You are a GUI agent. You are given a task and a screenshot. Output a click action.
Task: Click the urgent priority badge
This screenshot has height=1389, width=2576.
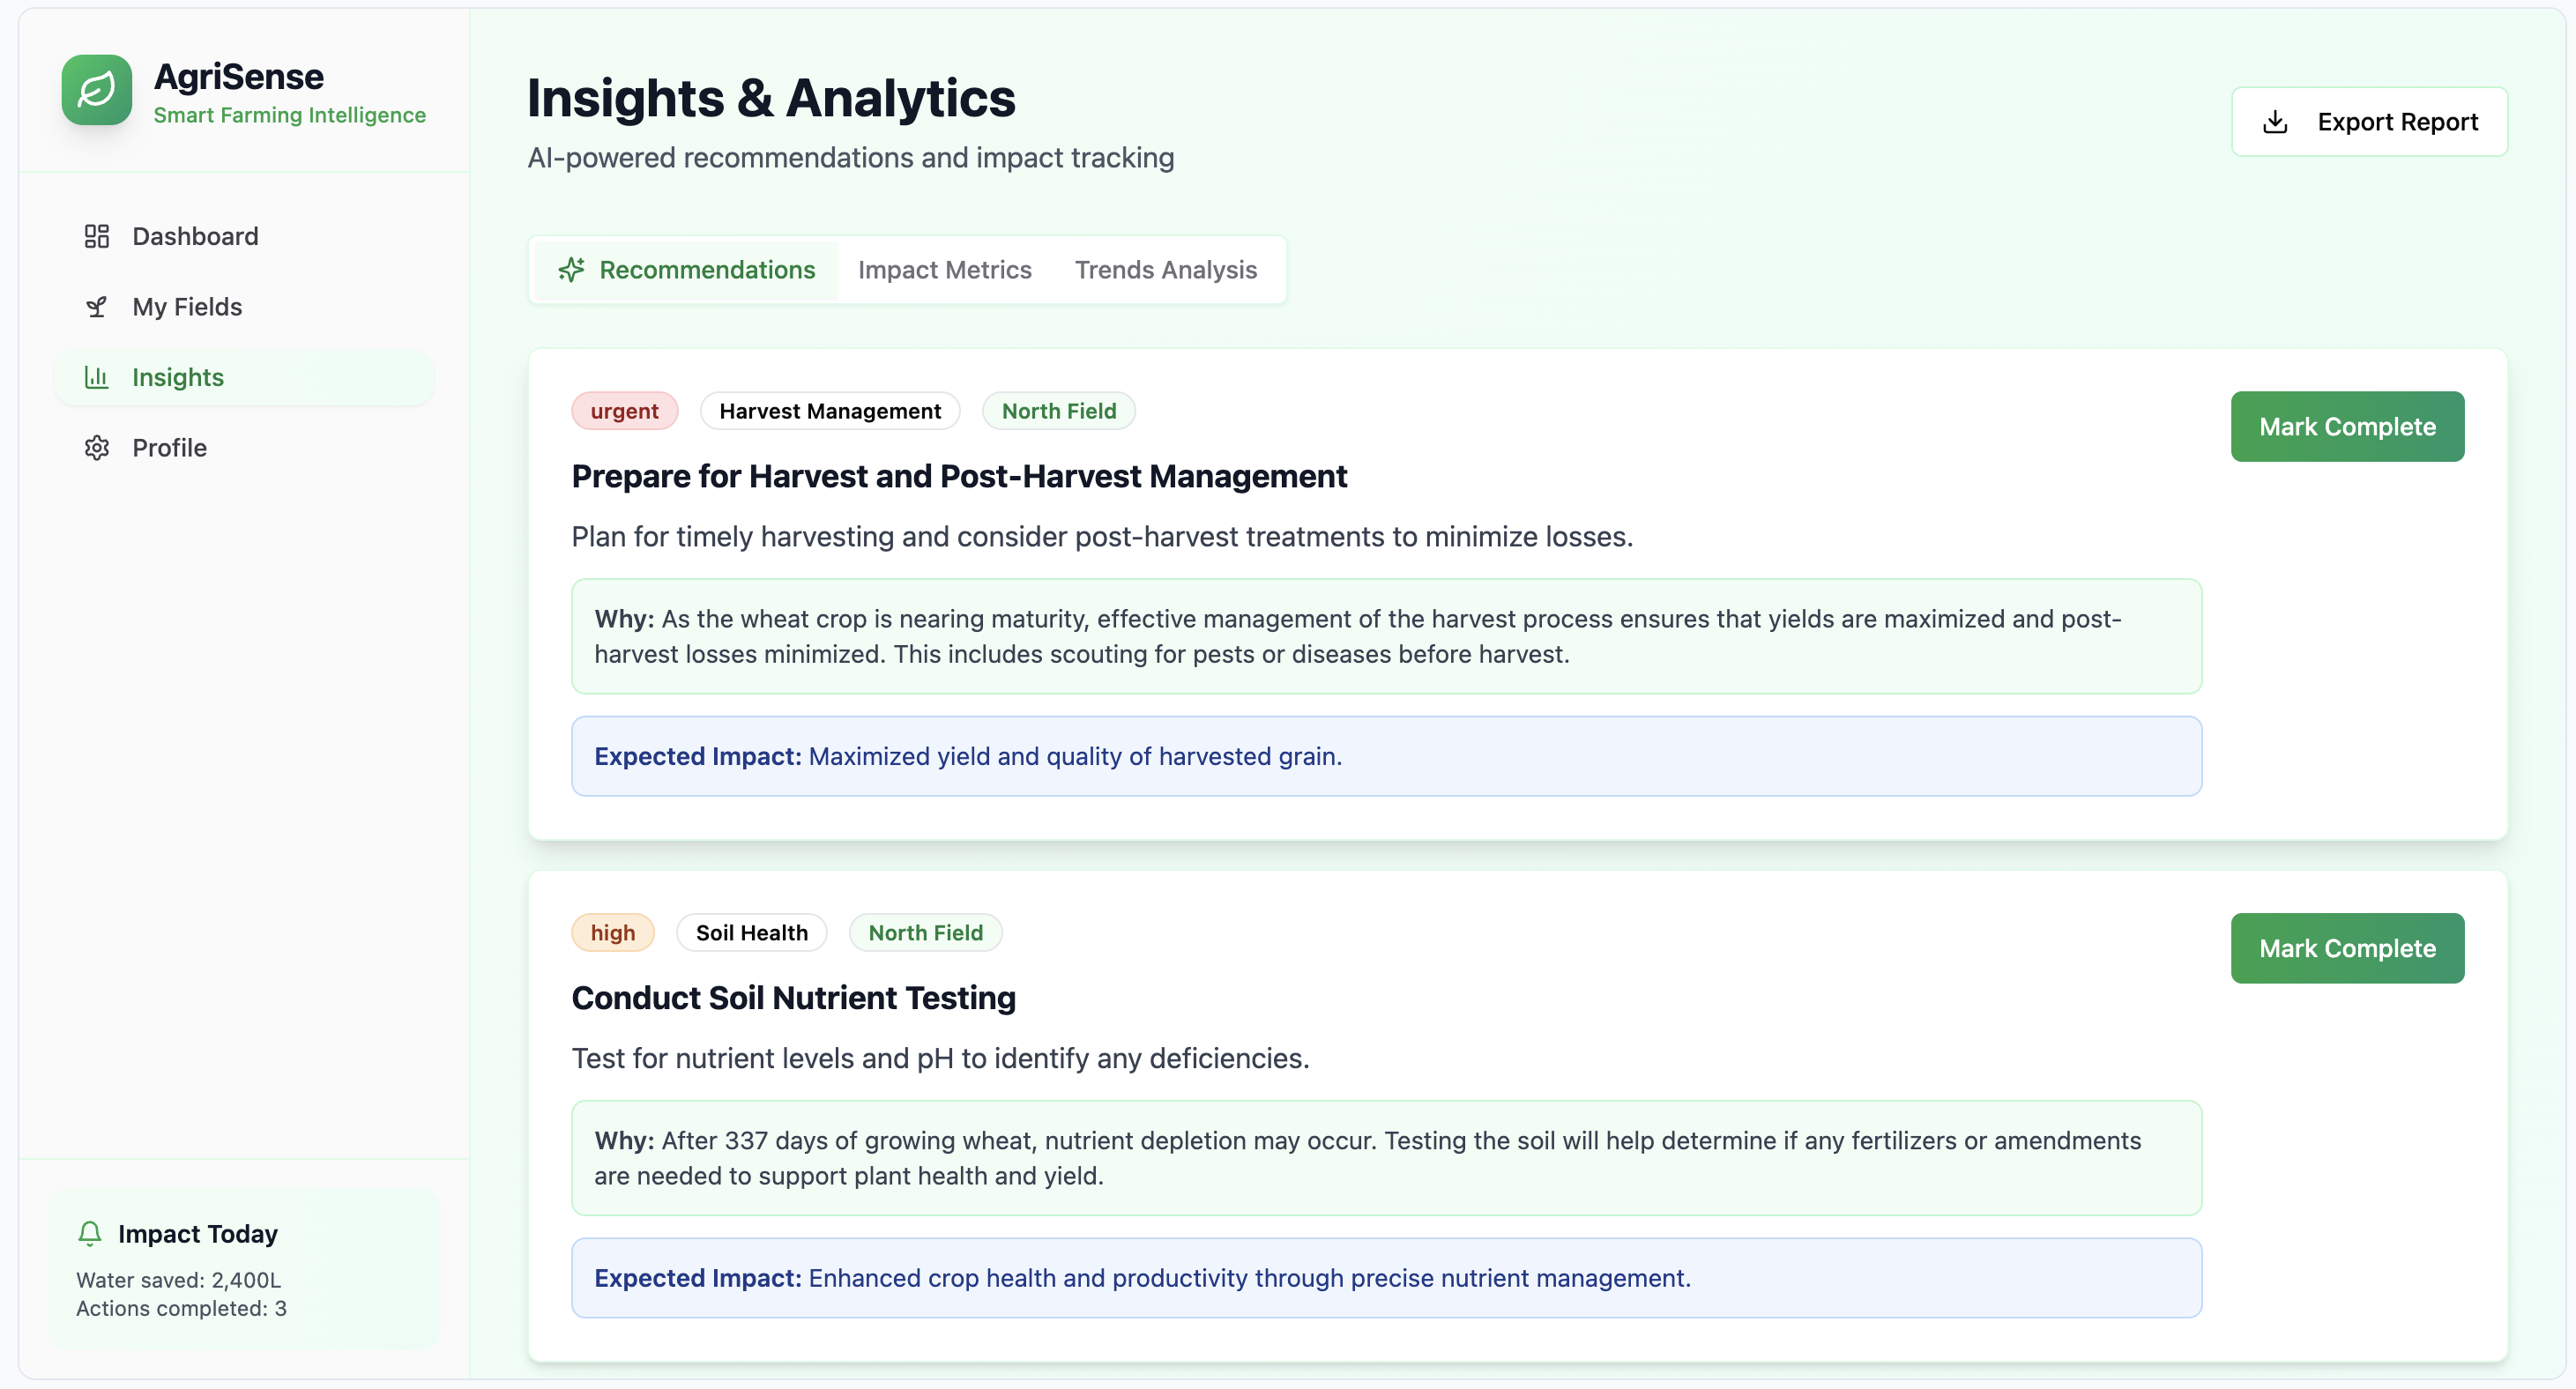pos(624,411)
